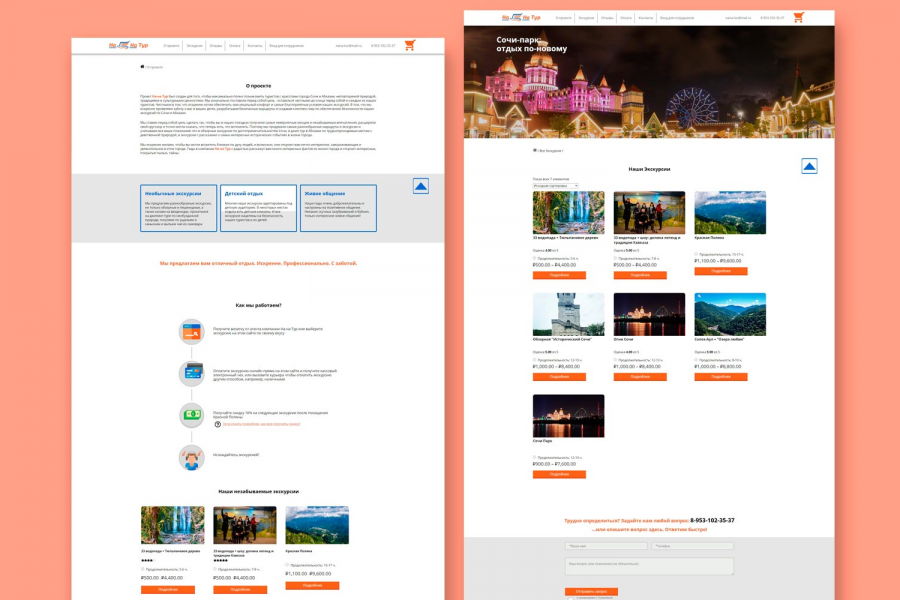Click the question textarea in the contact form
The width and height of the screenshot is (900, 600).
coord(649,567)
